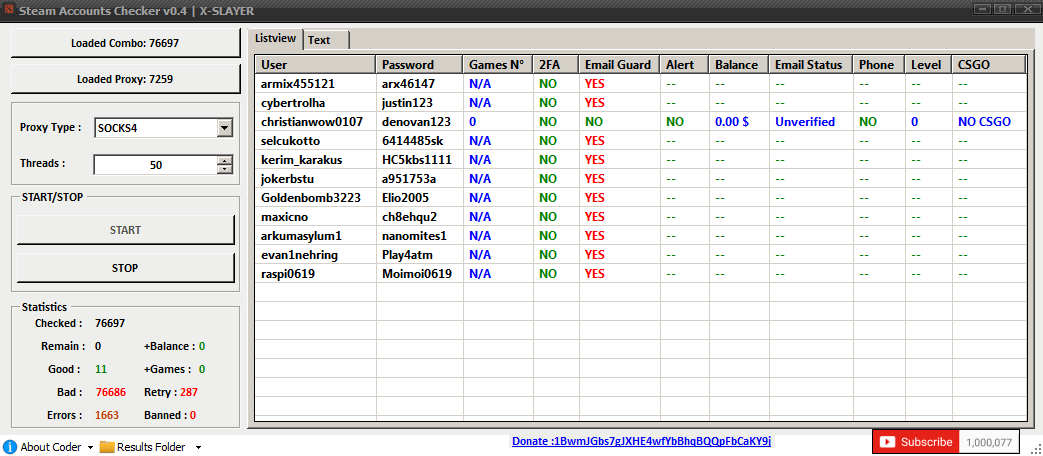
Task: Click the subscriber count 1,000,077
Action: 989,442
